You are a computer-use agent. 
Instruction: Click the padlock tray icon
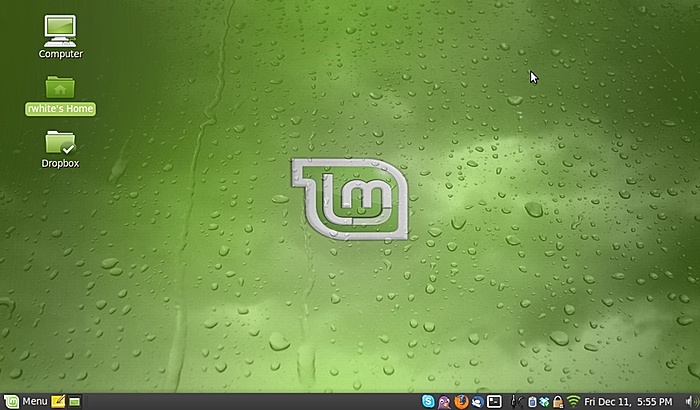click(558, 402)
